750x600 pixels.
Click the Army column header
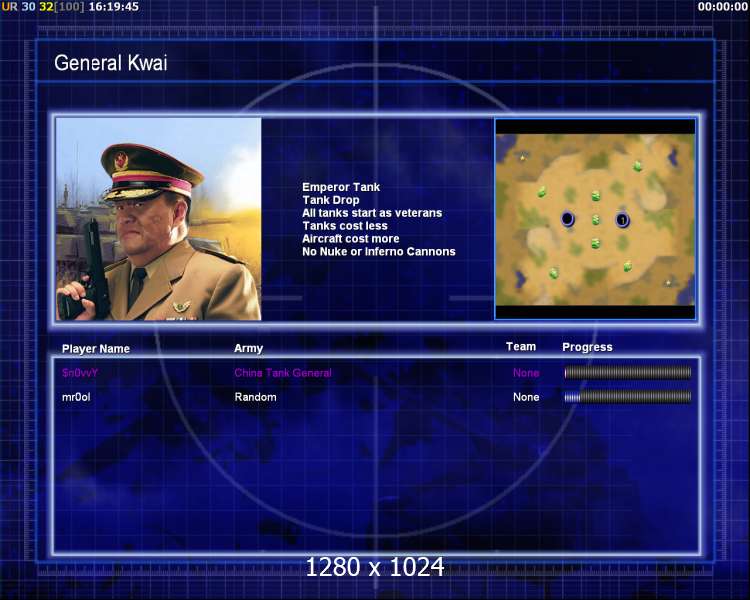point(248,348)
